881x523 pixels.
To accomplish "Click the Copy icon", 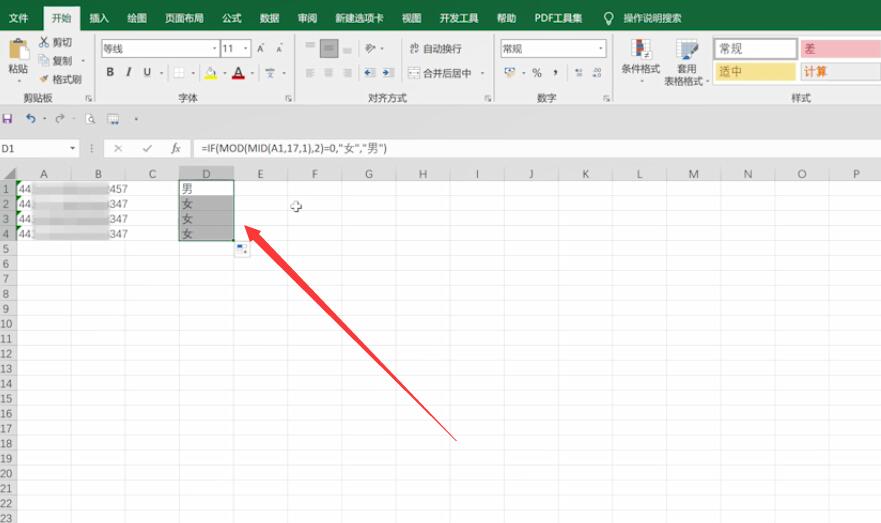I will click(x=44, y=60).
